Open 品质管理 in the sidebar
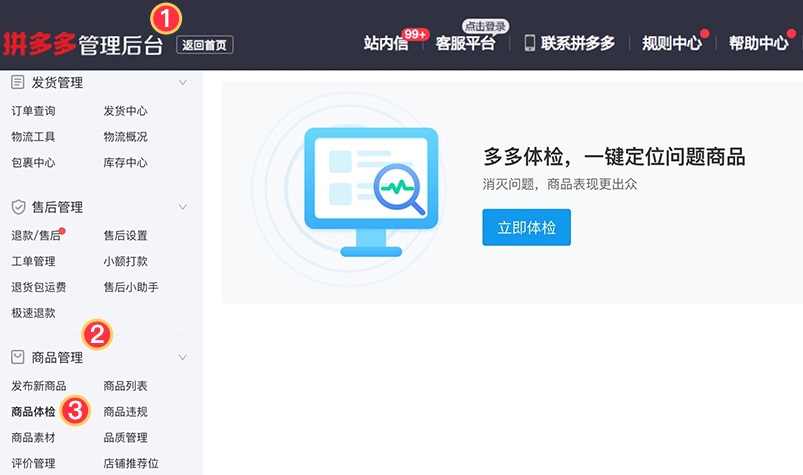This screenshot has height=475, width=803. click(125, 438)
